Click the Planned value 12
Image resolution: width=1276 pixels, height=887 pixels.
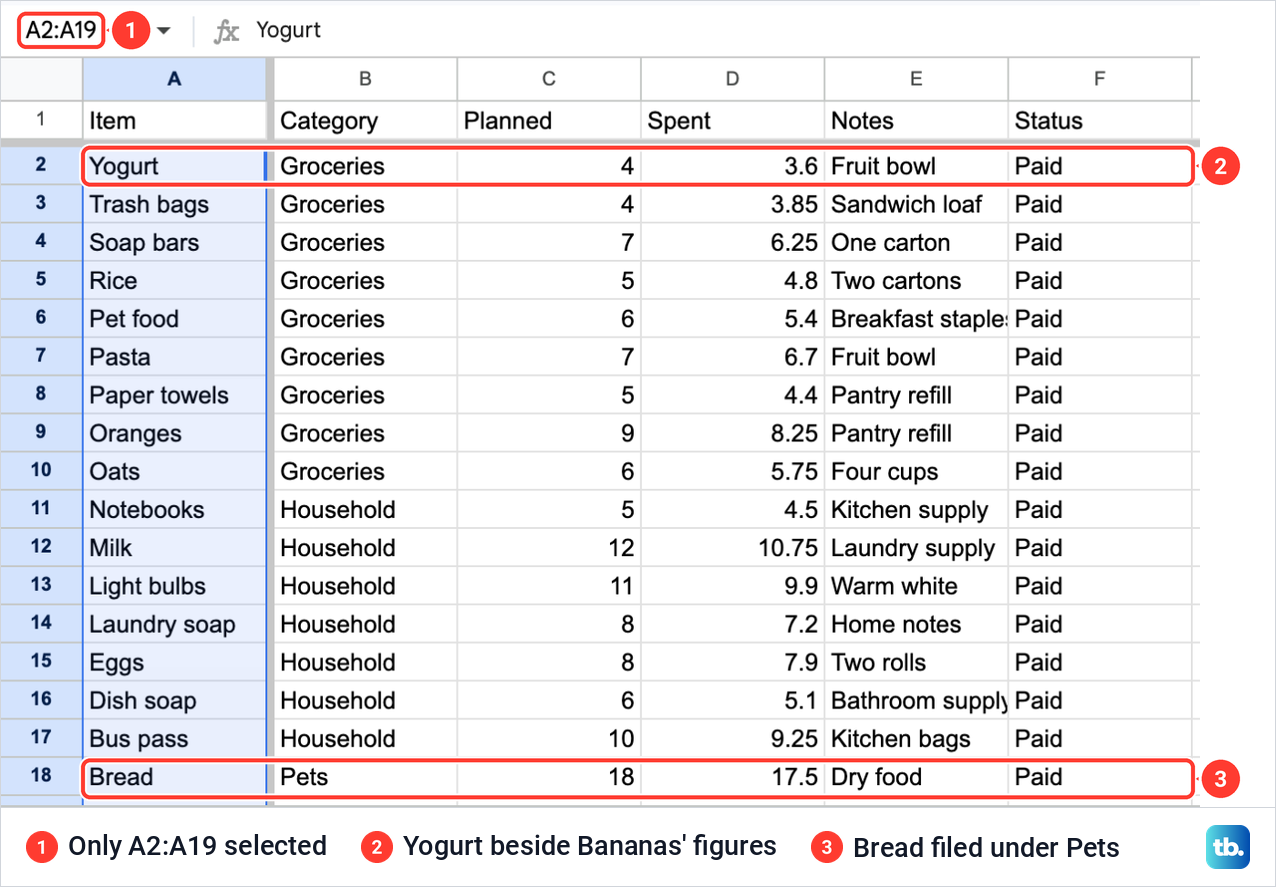tap(549, 547)
